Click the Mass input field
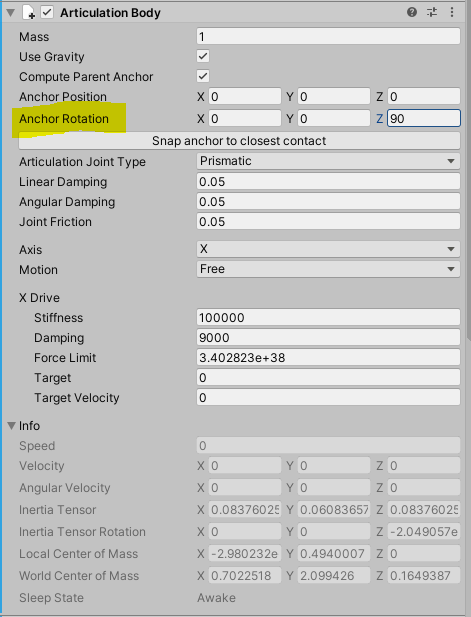 [328, 36]
